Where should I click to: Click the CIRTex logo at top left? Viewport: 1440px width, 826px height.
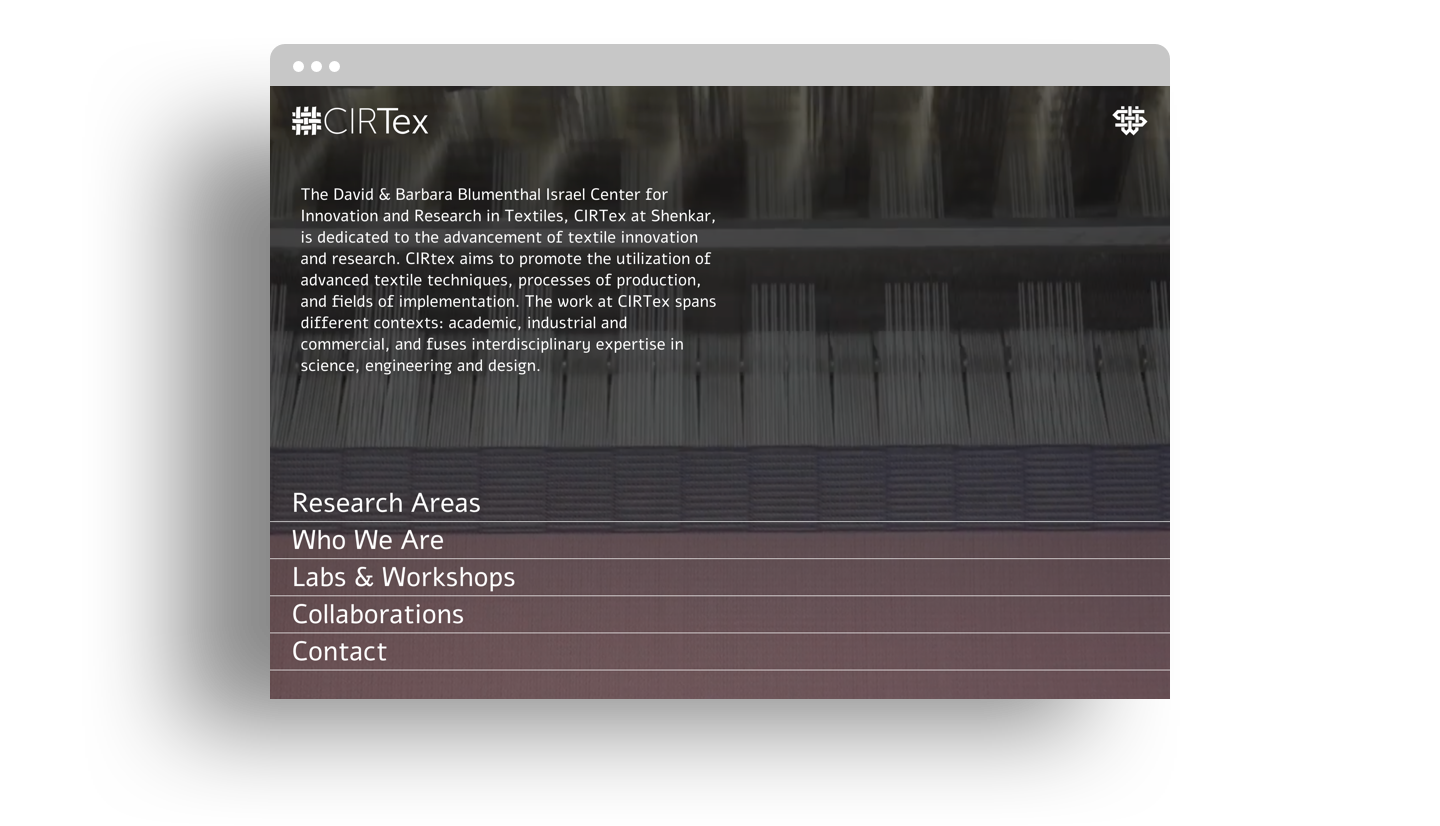(x=360, y=121)
